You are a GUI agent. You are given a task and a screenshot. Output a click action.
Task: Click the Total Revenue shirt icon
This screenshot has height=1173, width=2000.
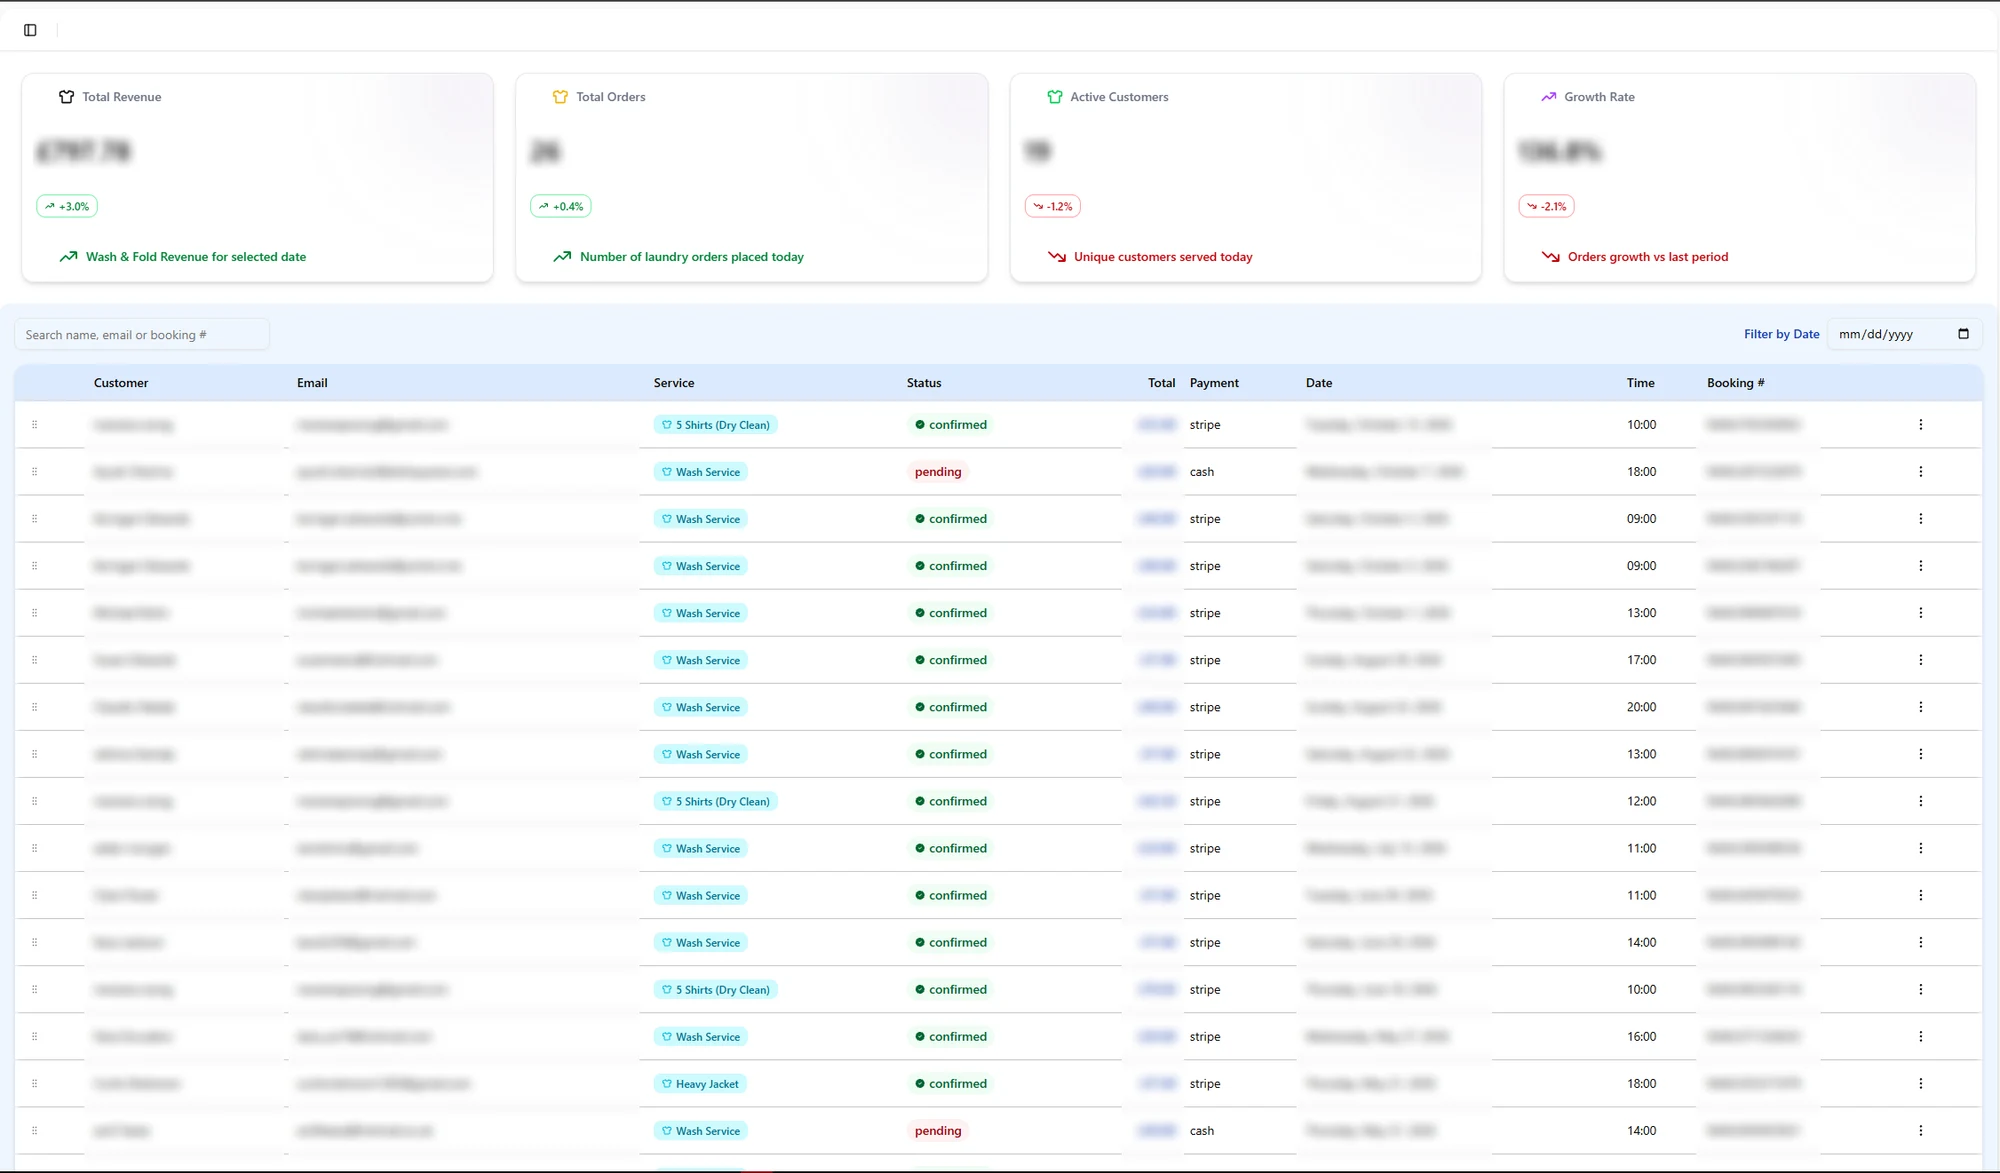tap(67, 97)
